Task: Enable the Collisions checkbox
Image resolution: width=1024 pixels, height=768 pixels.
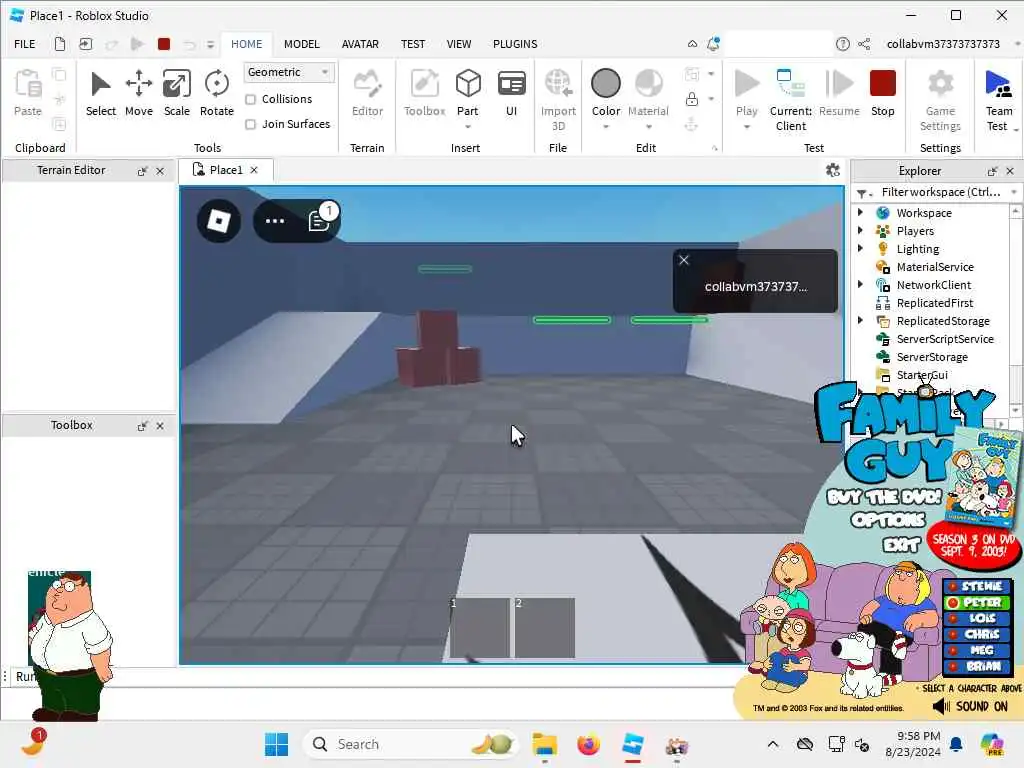Action: [250, 99]
